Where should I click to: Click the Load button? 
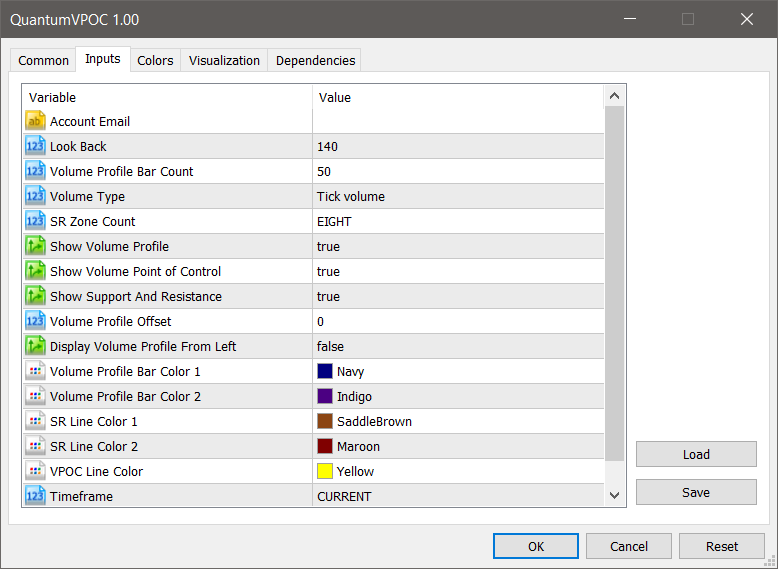[x=696, y=454]
